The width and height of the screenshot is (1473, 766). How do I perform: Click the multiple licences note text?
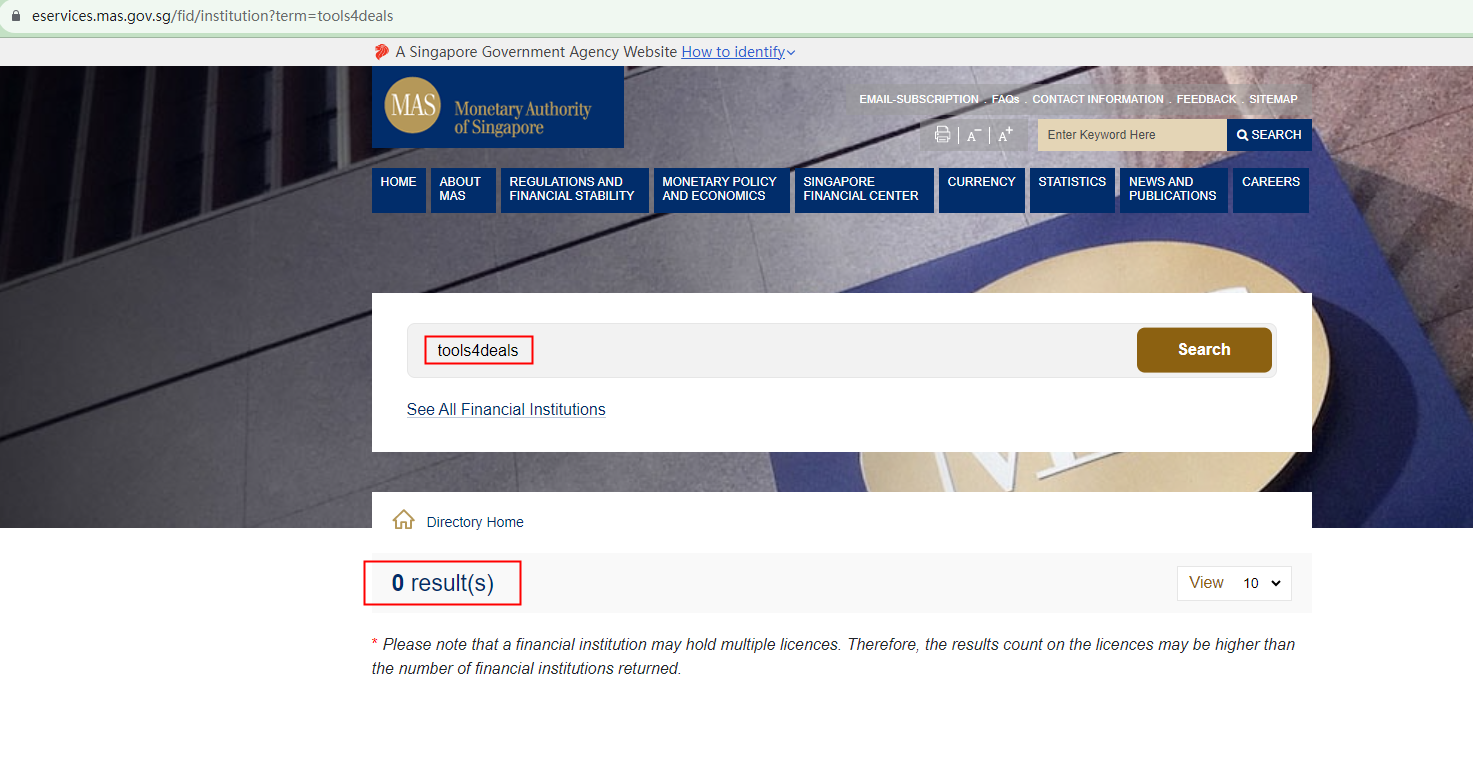833,656
